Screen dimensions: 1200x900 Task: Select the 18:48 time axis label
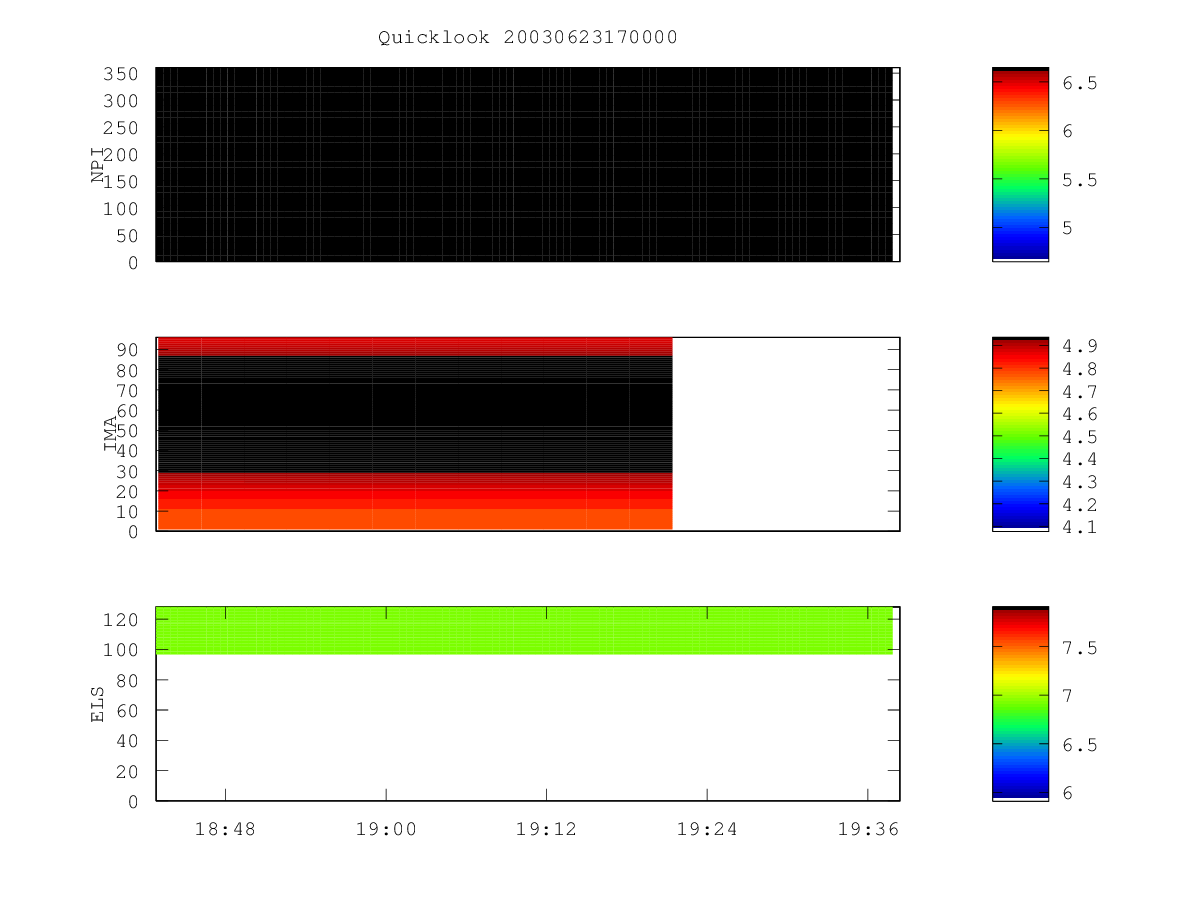pos(225,829)
